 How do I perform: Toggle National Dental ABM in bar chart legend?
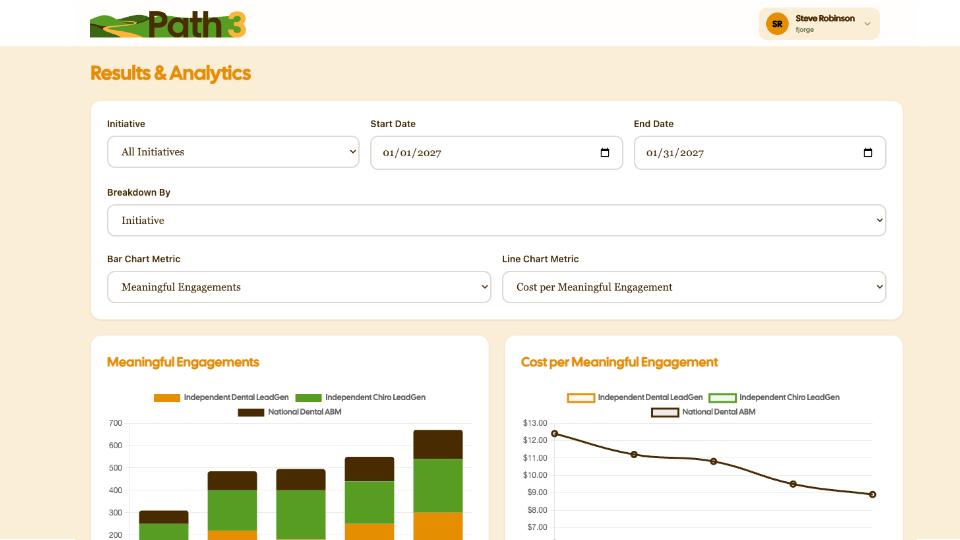coord(290,412)
